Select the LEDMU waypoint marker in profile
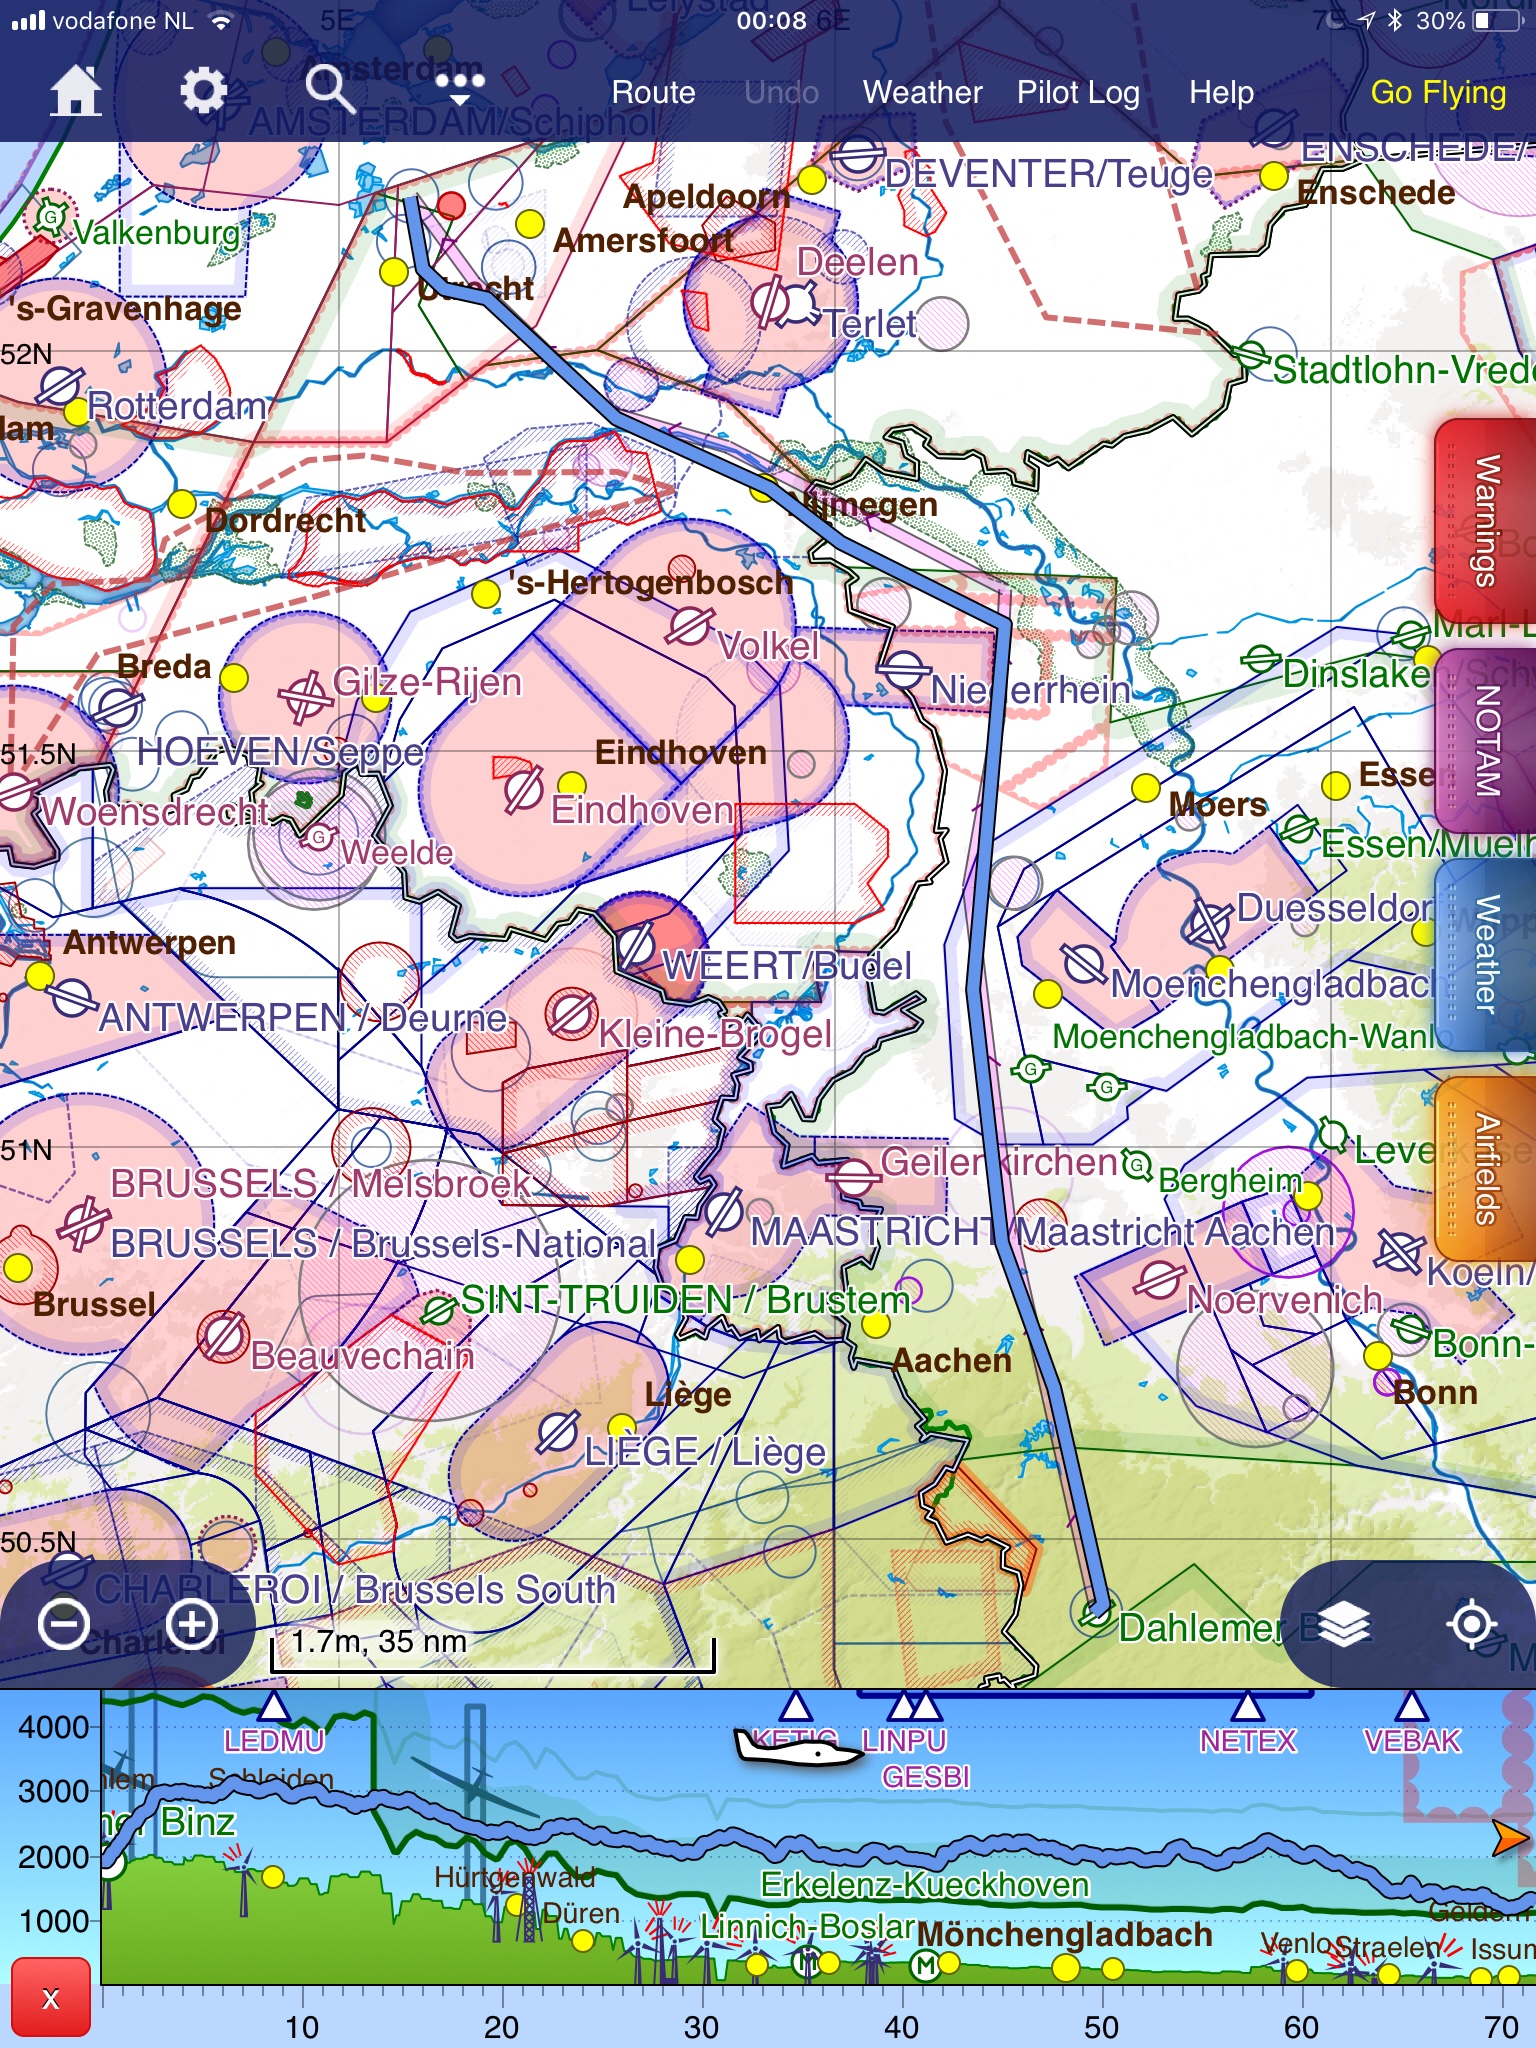The width and height of the screenshot is (1536, 2048). tap(274, 1705)
